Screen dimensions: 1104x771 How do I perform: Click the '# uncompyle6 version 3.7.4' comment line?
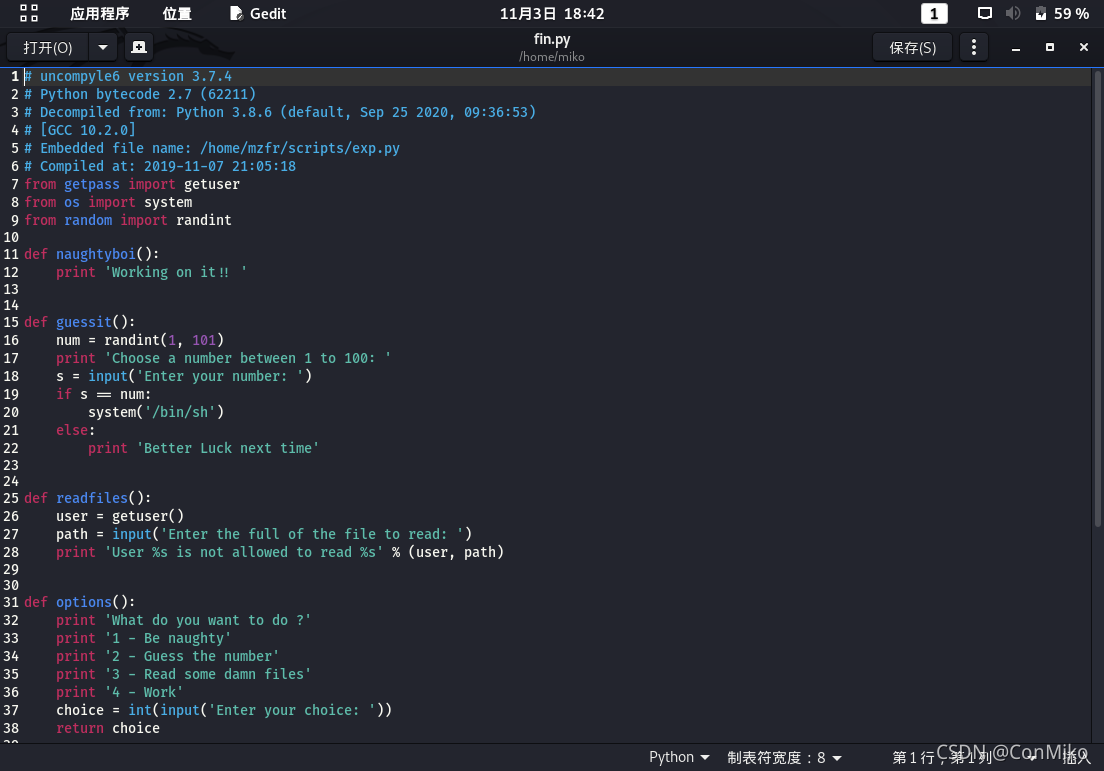[127, 76]
